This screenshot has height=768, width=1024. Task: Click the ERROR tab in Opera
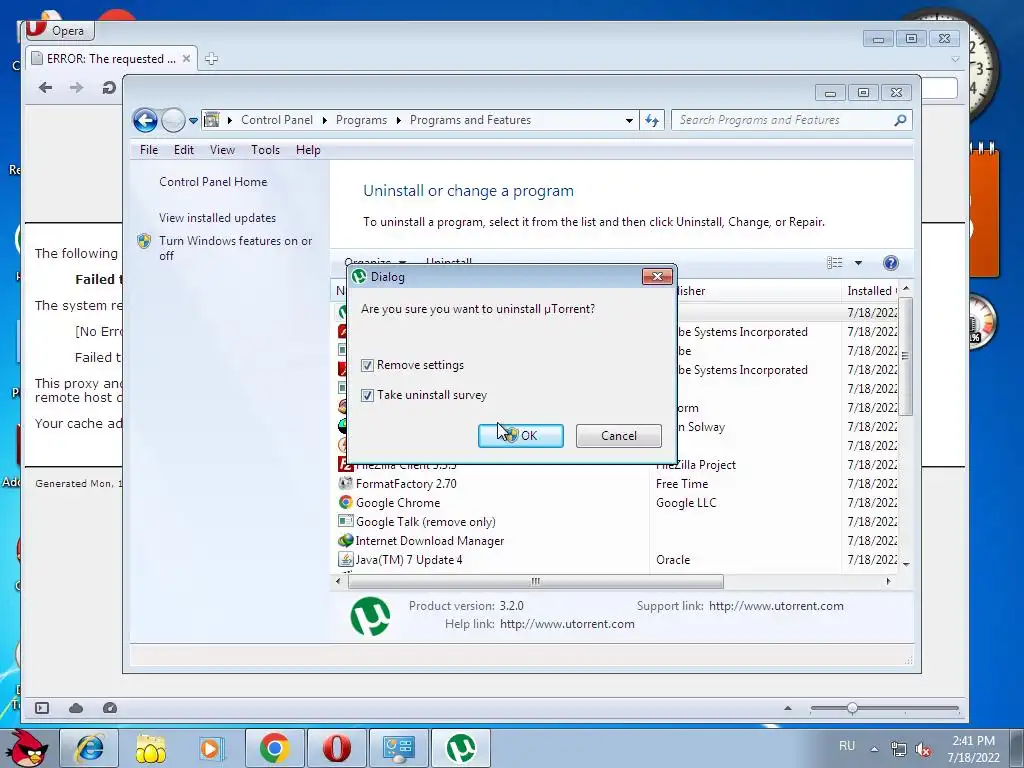111,59
